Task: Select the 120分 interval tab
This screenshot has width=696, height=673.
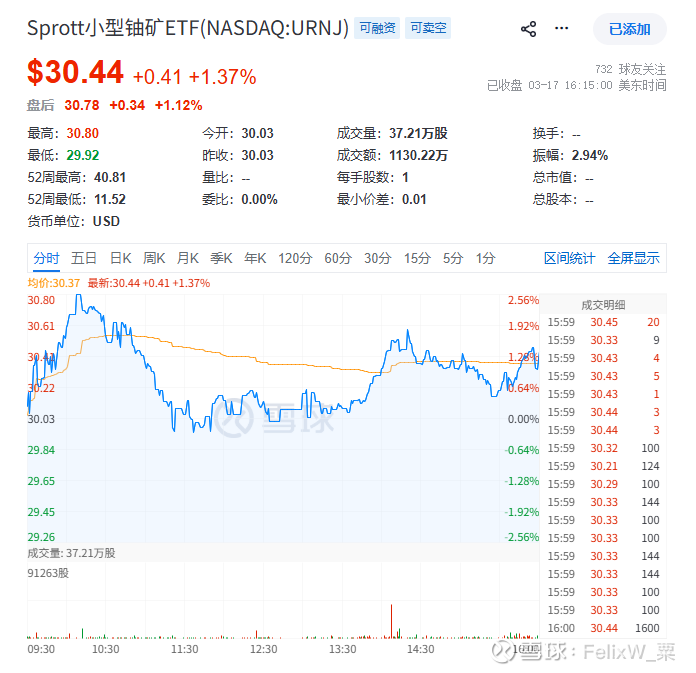Action: [295, 258]
